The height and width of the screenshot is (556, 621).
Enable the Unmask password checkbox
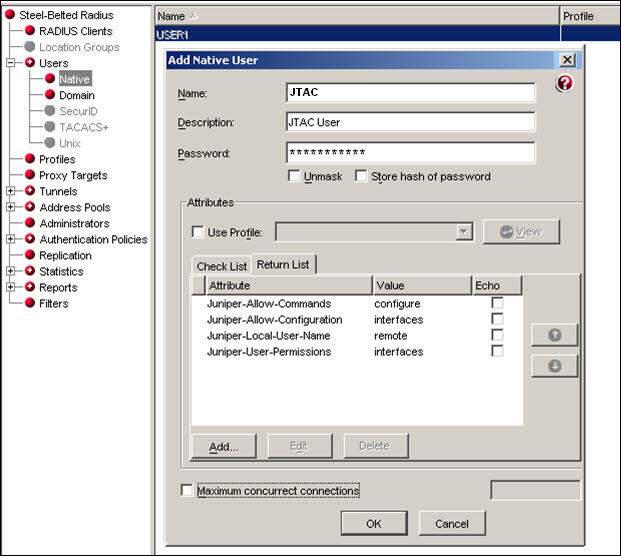[294, 176]
